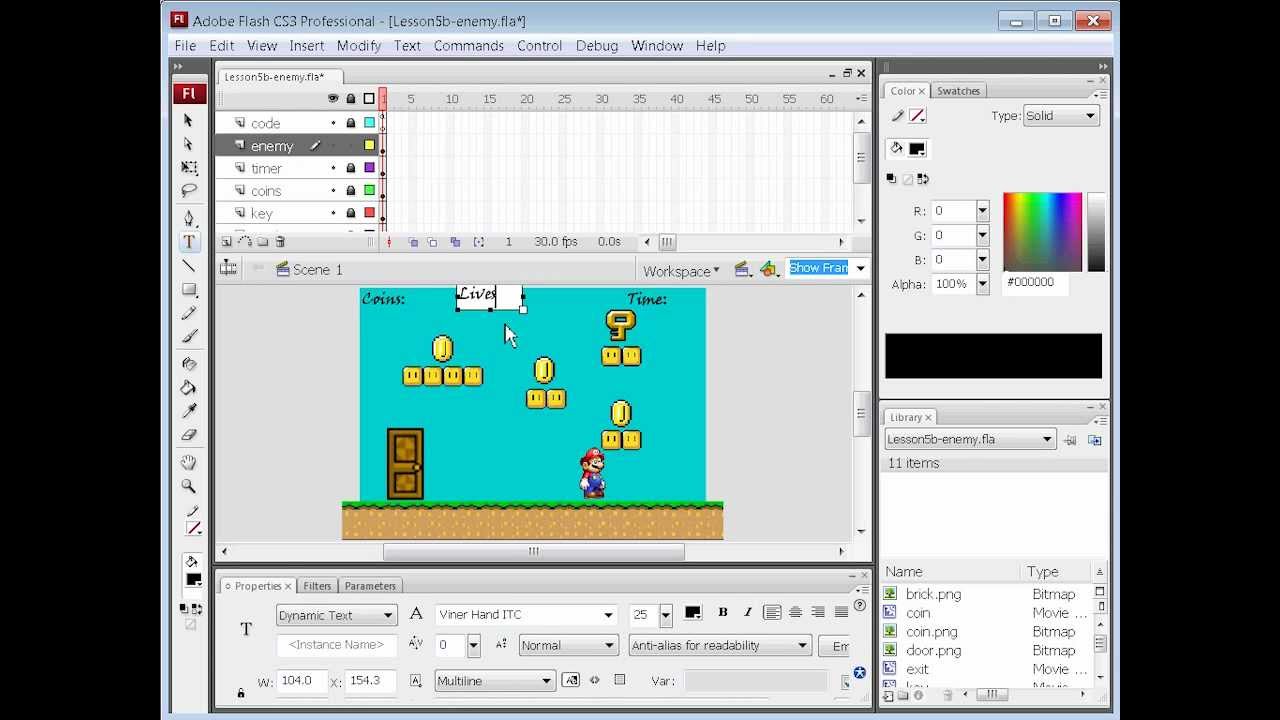Select the Line tool
The image size is (1280, 720).
(x=188, y=266)
